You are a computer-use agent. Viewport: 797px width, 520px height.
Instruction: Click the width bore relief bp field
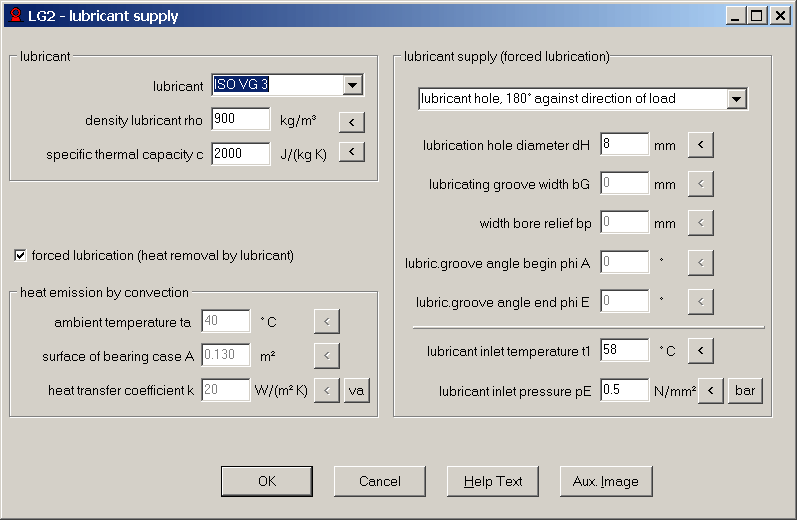point(624,222)
